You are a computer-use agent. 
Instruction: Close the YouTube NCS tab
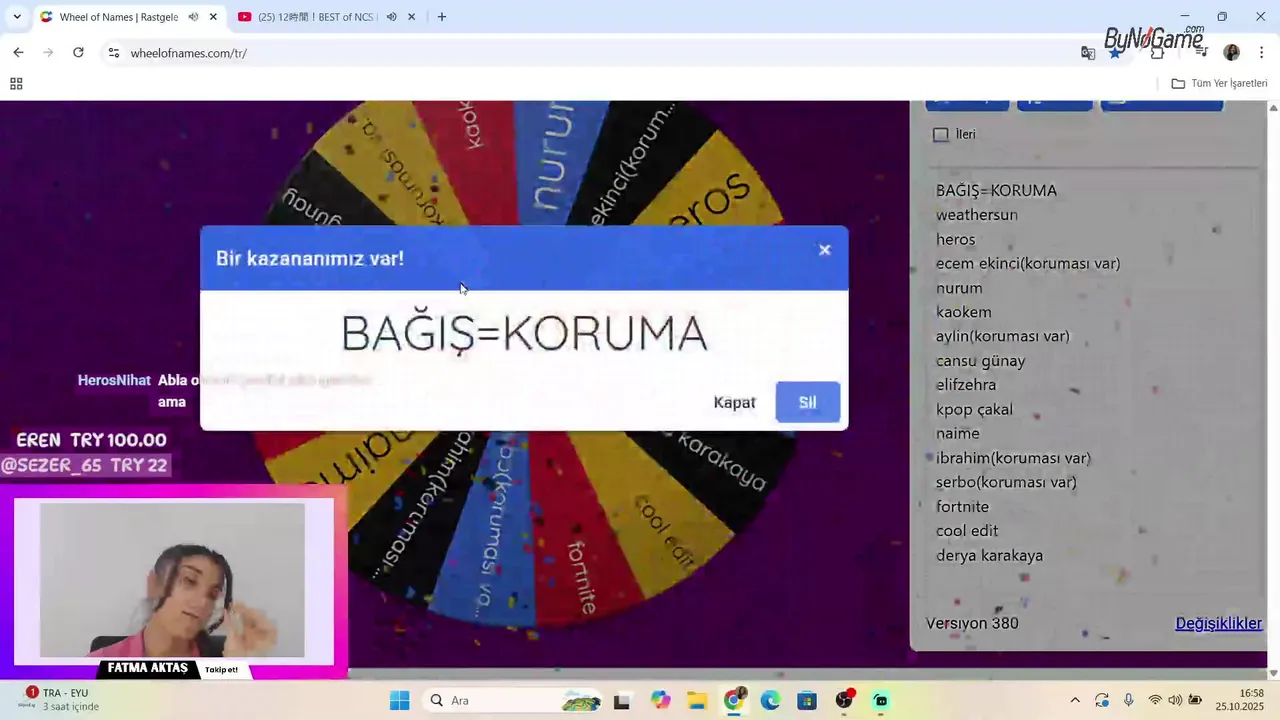click(x=411, y=17)
